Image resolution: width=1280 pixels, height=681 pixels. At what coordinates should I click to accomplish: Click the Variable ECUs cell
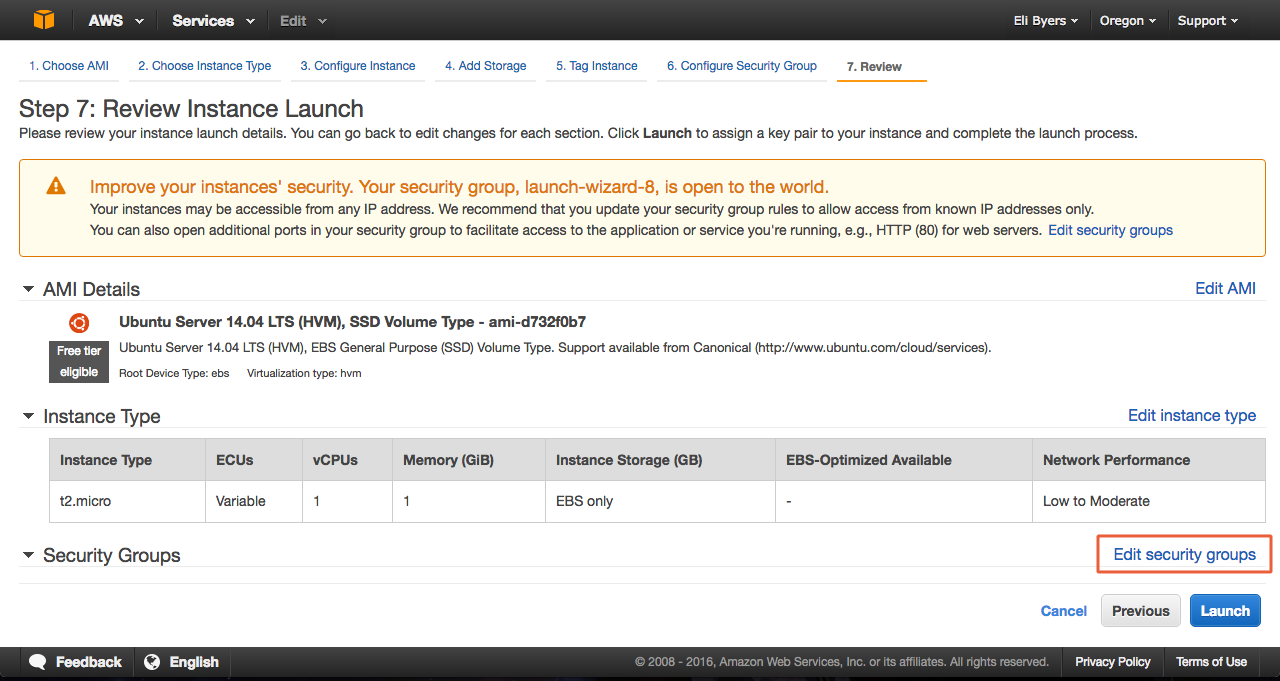click(x=254, y=501)
